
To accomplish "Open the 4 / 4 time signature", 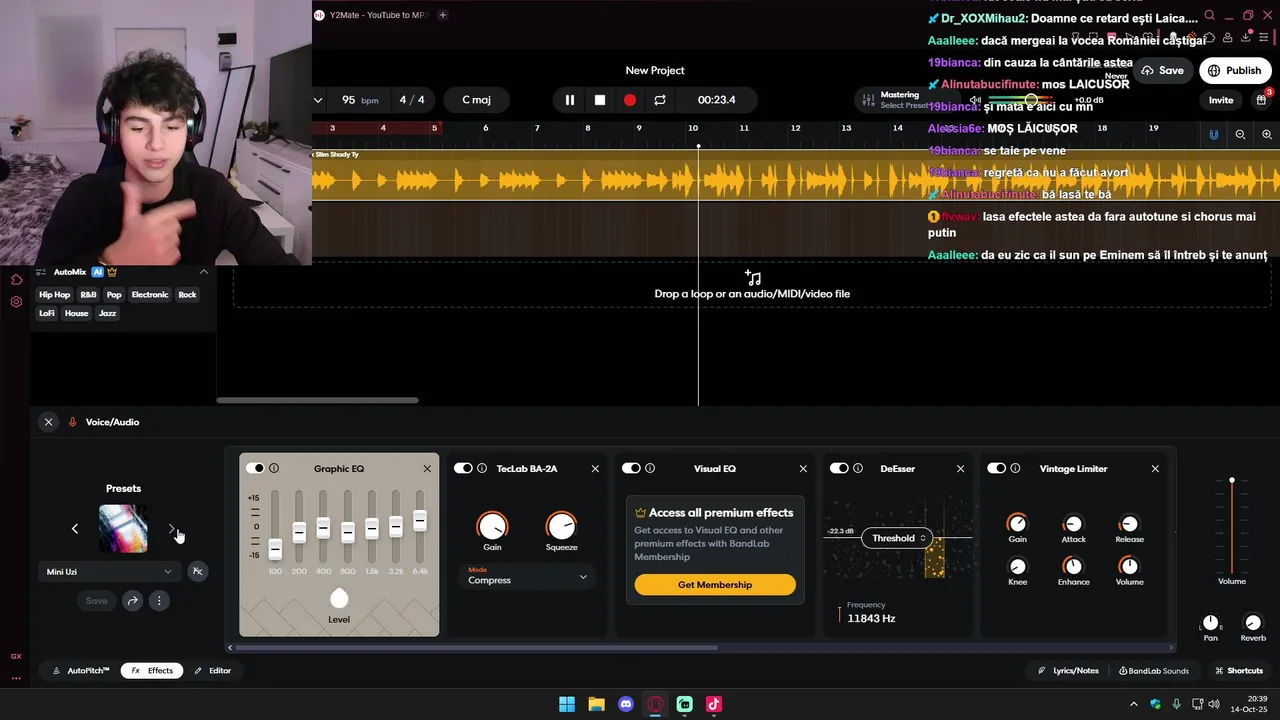I will [x=412, y=100].
